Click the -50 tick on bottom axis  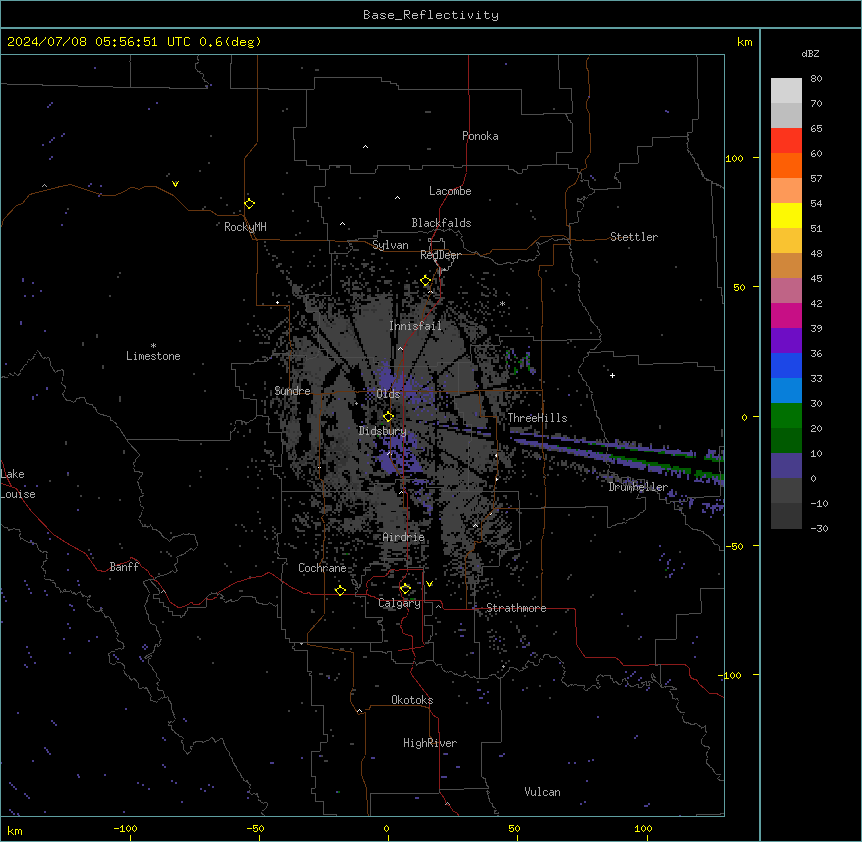pyautogui.click(x=255, y=828)
